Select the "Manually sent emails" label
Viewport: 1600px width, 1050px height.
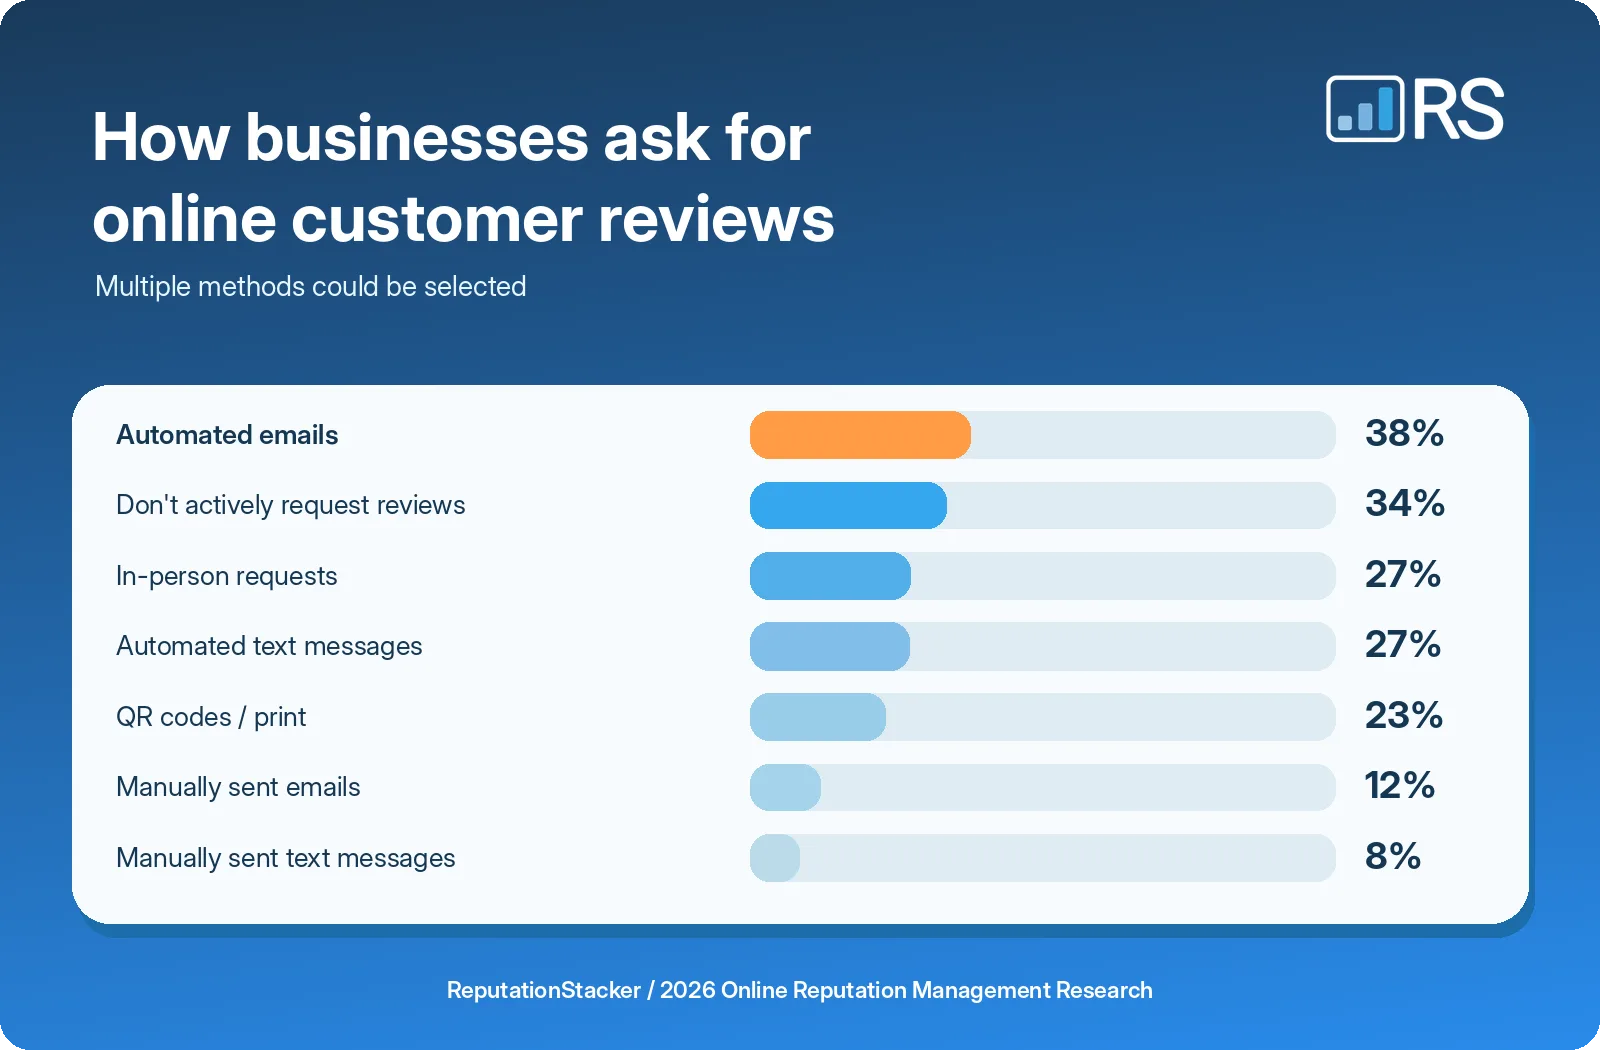coord(238,787)
